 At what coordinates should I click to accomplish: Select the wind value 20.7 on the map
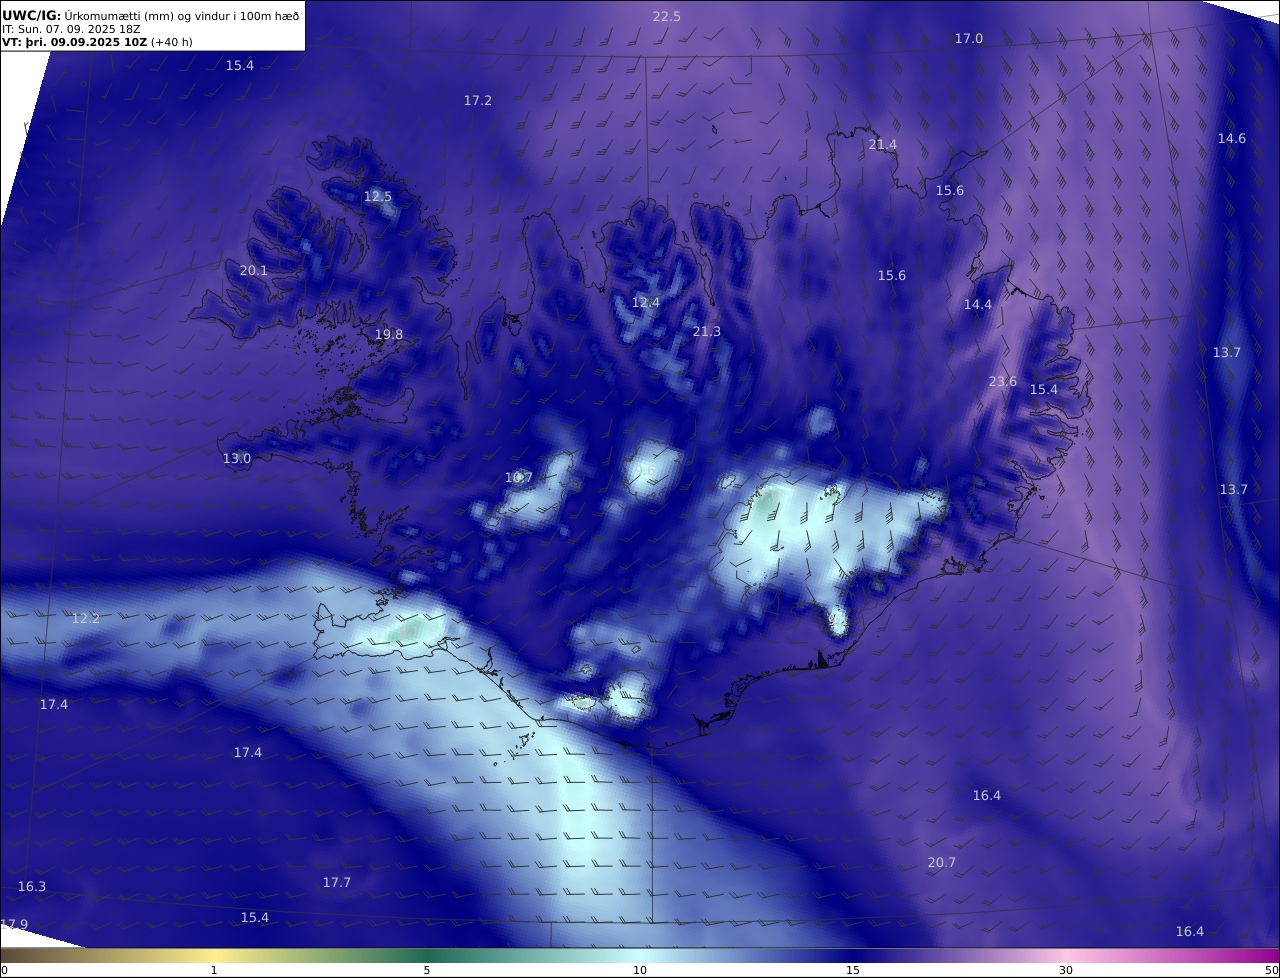(x=941, y=862)
